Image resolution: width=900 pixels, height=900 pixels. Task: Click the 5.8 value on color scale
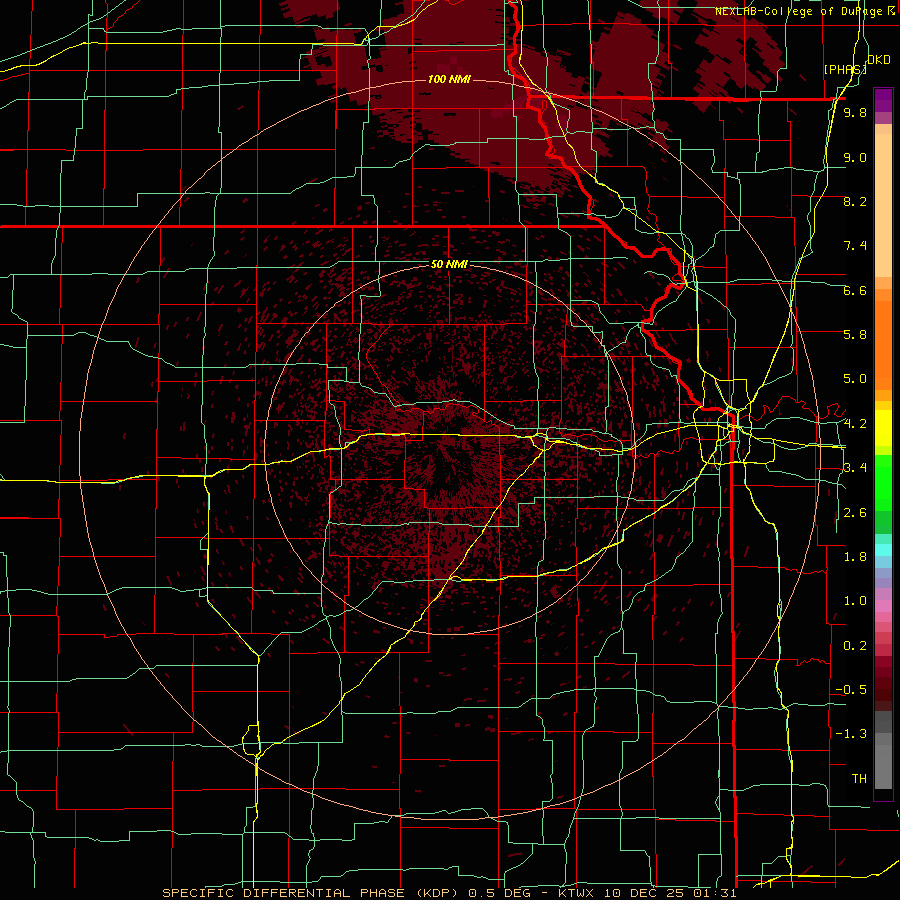(855, 335)
